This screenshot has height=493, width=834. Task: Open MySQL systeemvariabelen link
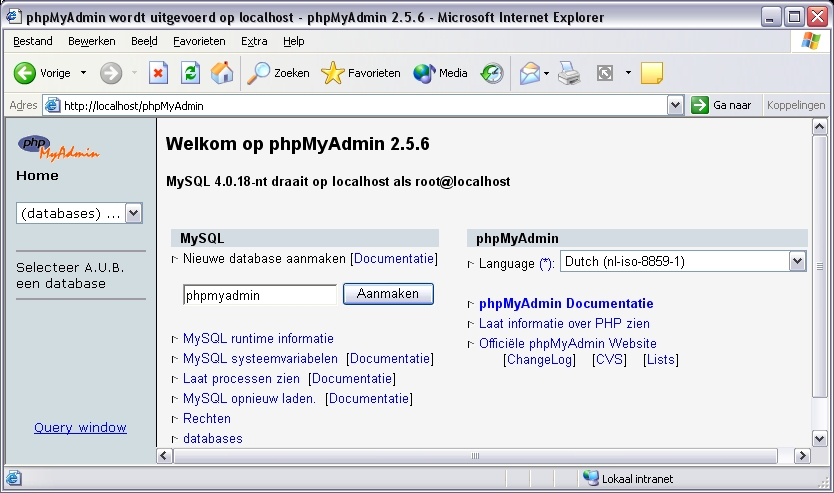click(x=260, y=358)
